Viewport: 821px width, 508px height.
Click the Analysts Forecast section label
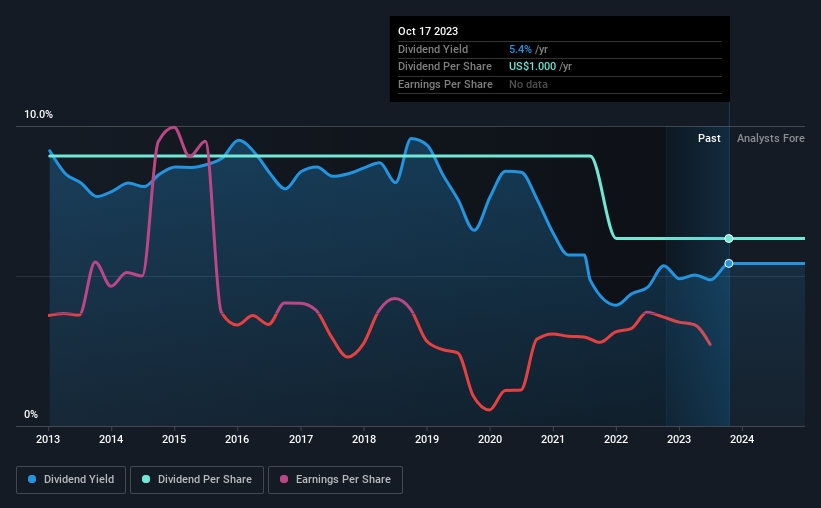(771, 138)
